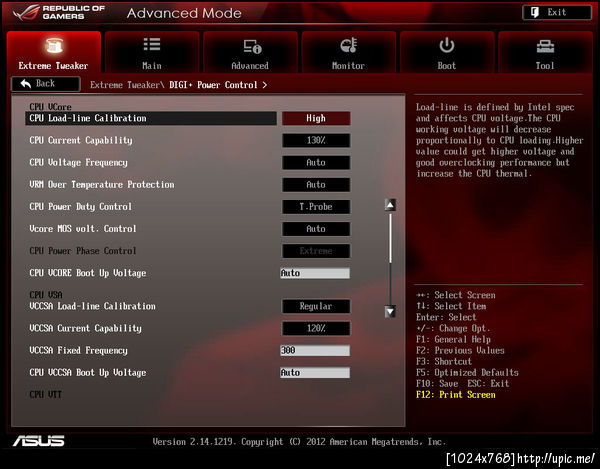Select the Vcore MOS volt. Control label

83,229
